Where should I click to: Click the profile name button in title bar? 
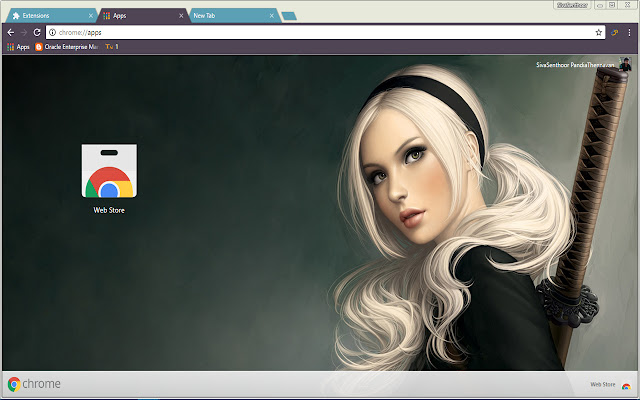click(x=572, y=5)
